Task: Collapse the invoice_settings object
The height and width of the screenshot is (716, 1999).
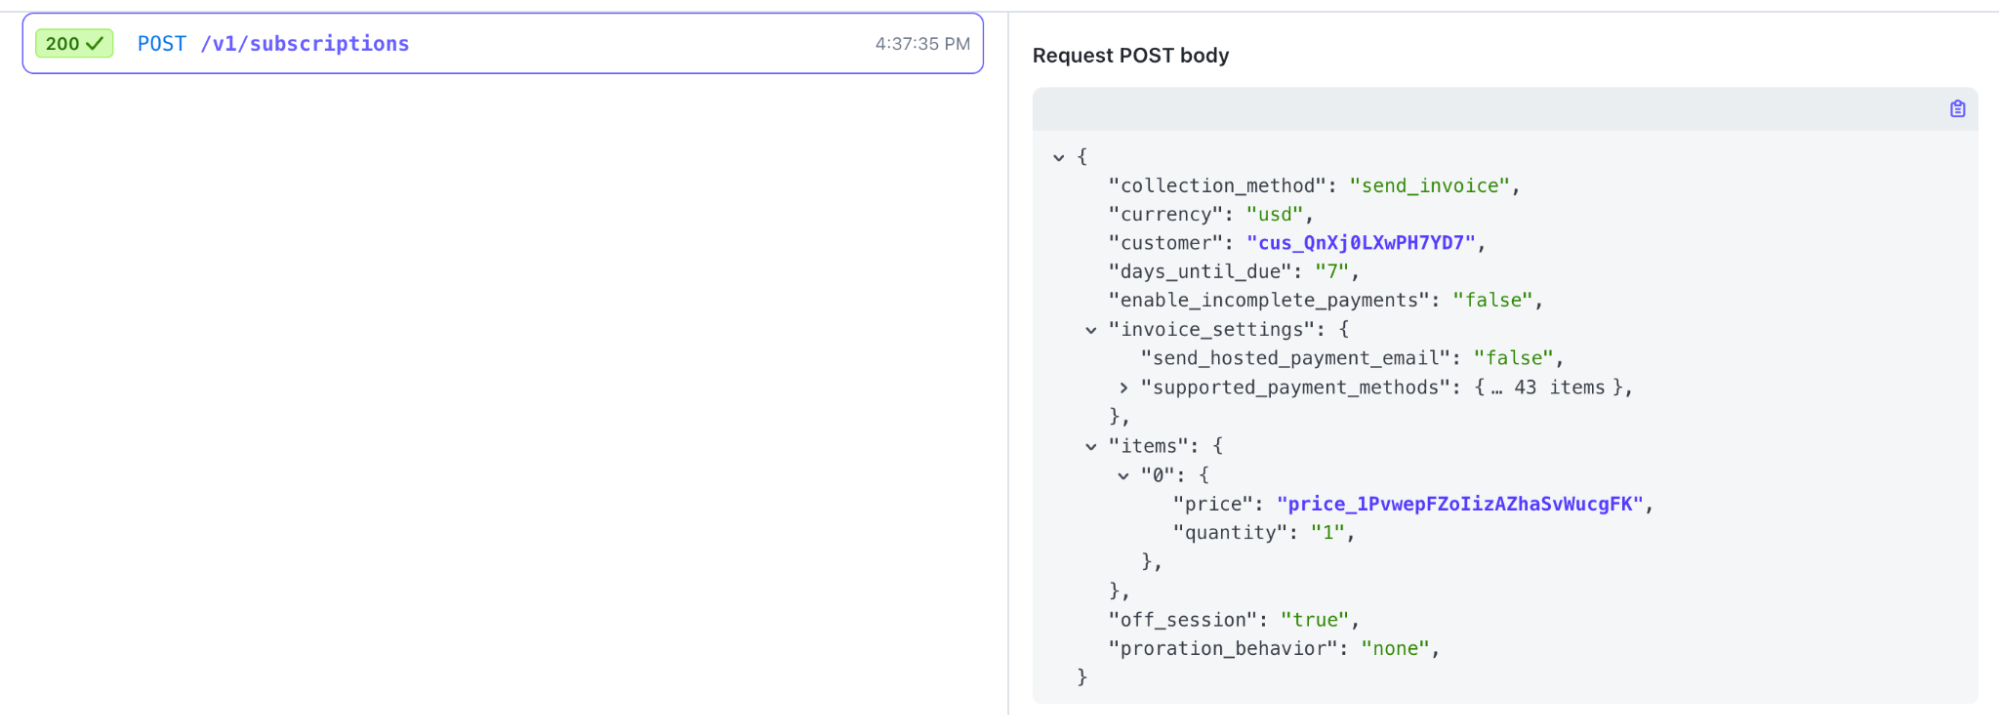Action: 1091,330
